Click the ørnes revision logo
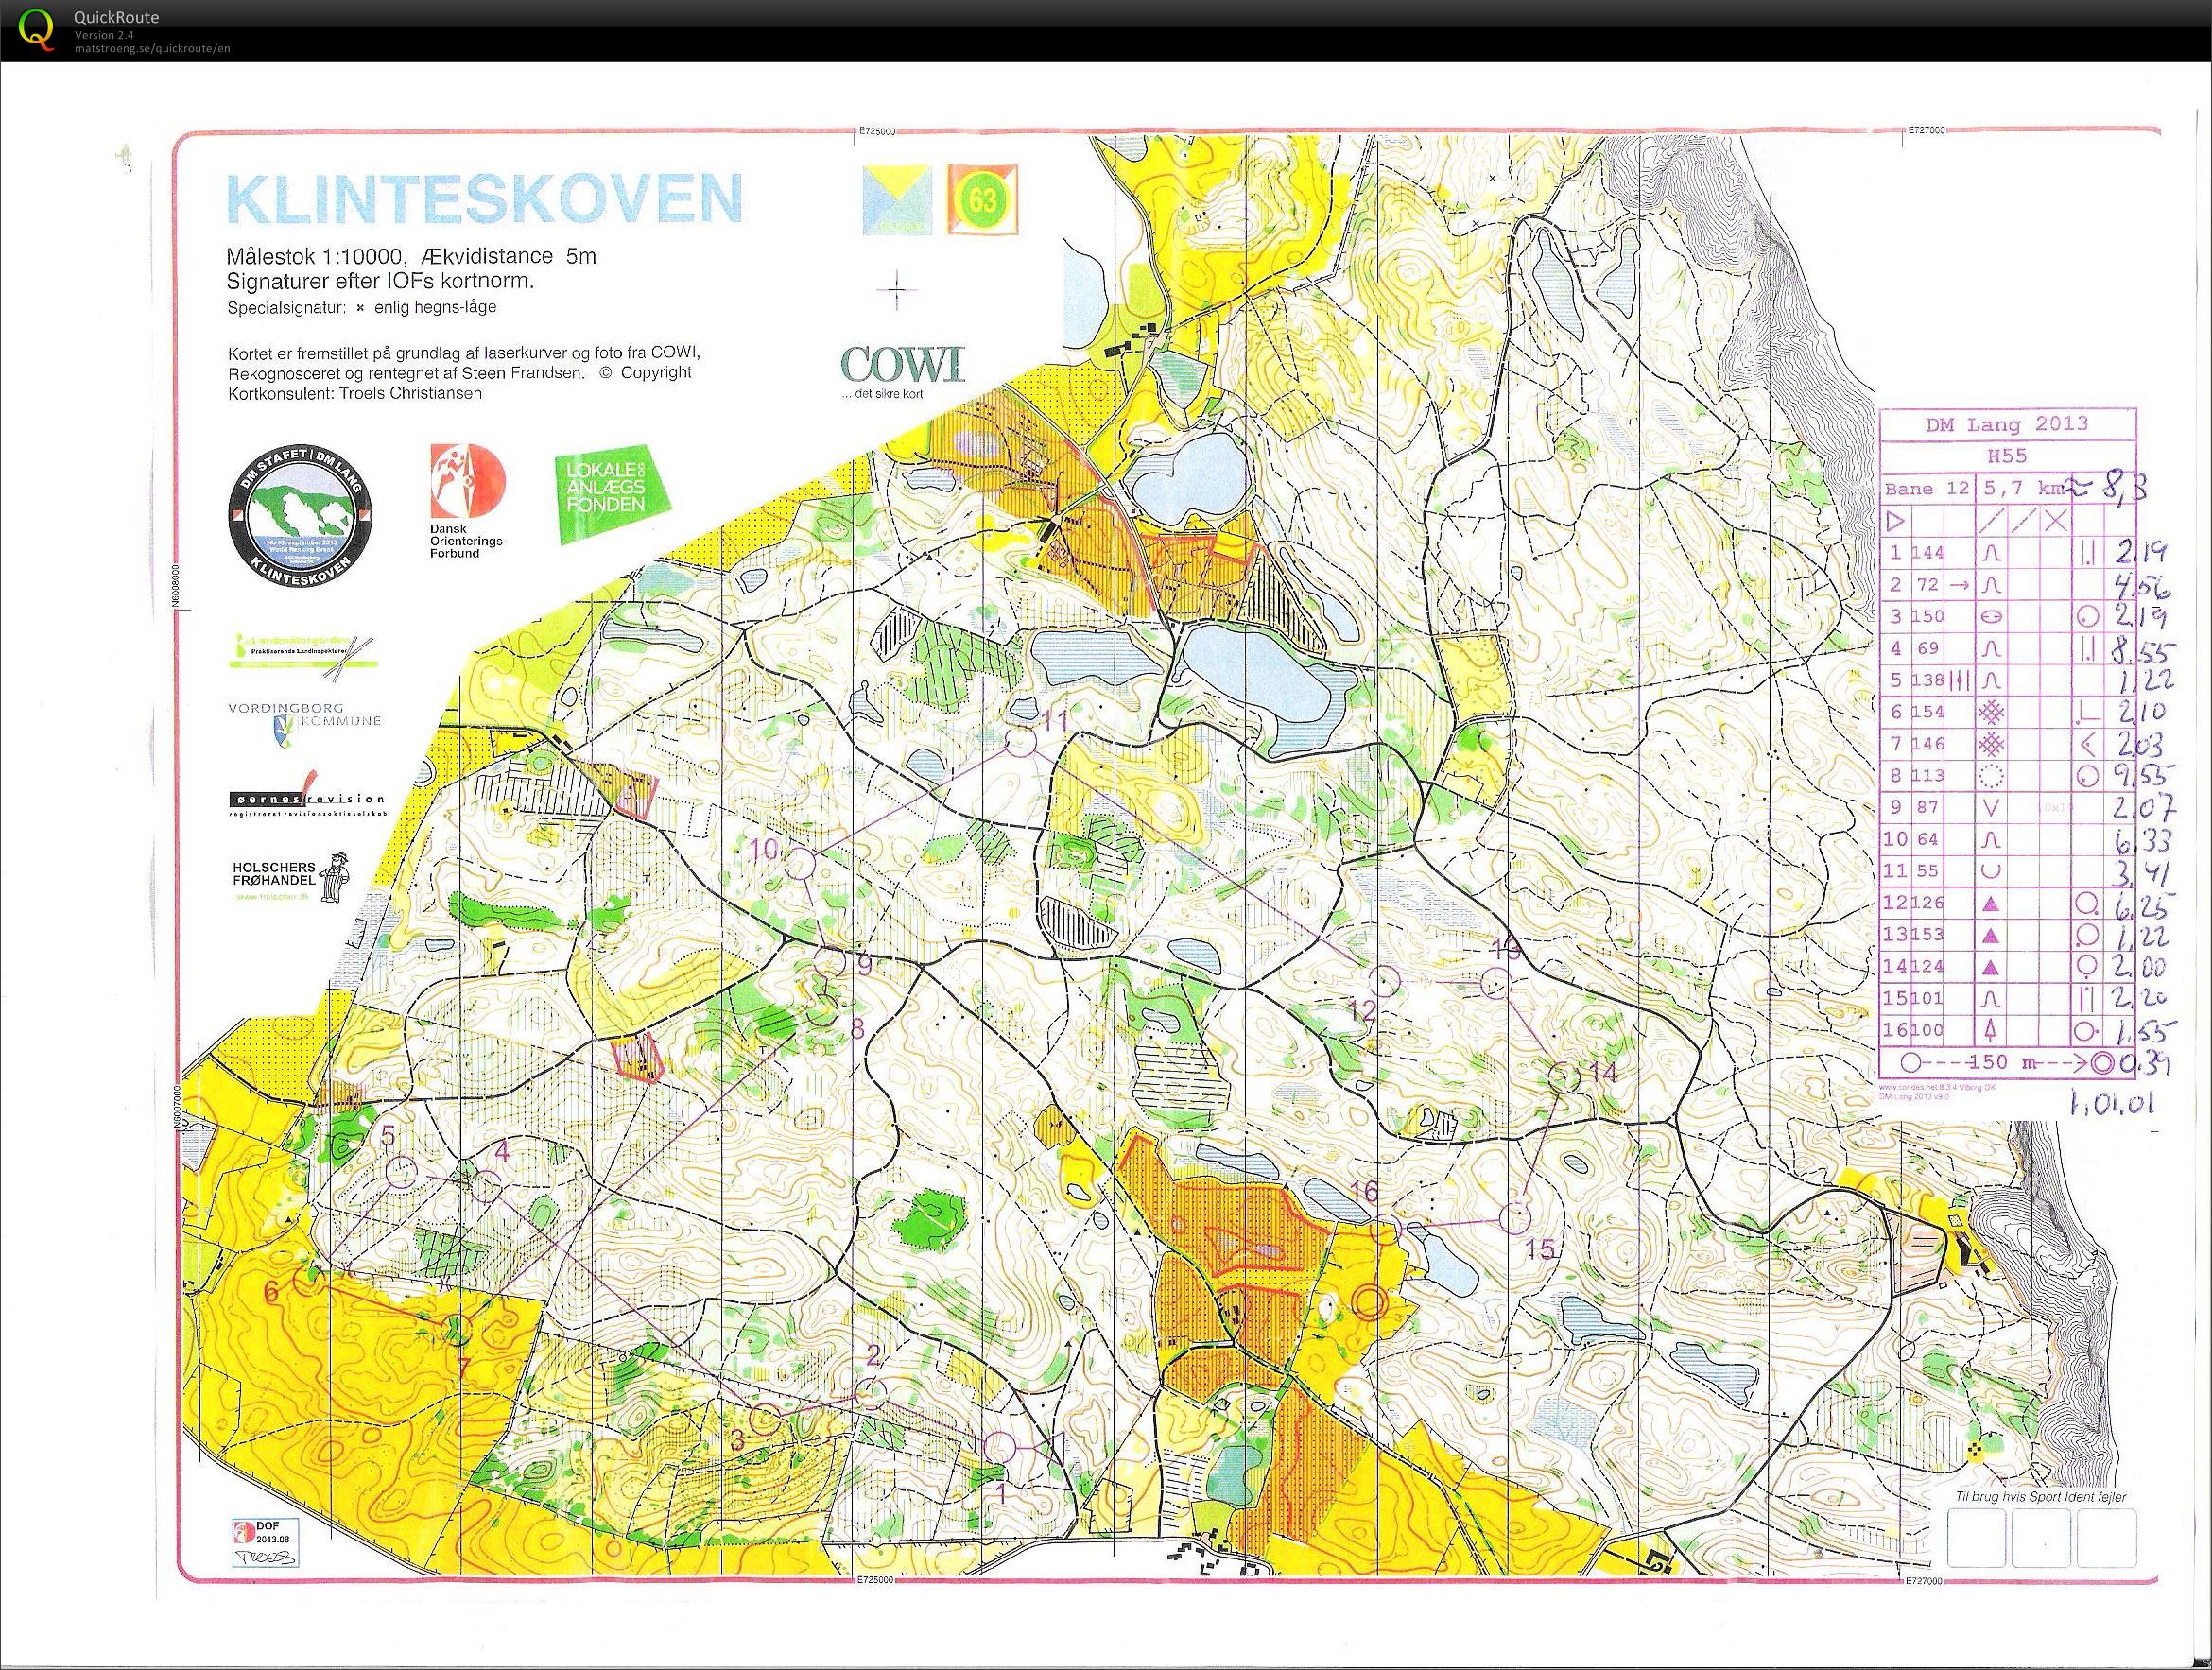Image resolution: width=2212 pixels, height=1670 pixels. point(305,796)
